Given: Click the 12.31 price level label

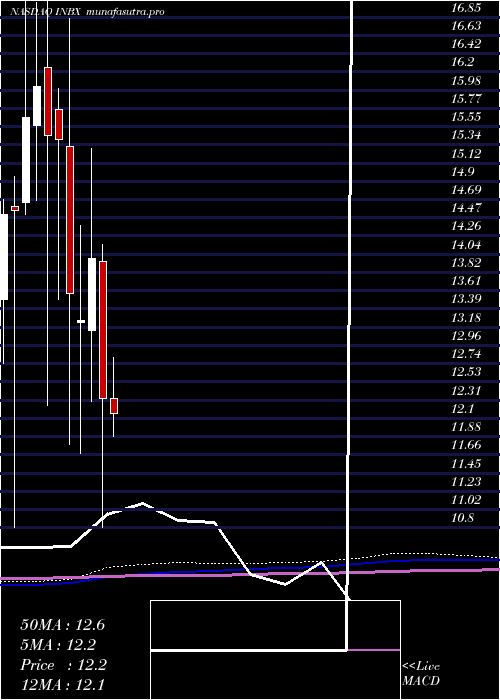Looking at the screenshot, I should tap(466, 391).
